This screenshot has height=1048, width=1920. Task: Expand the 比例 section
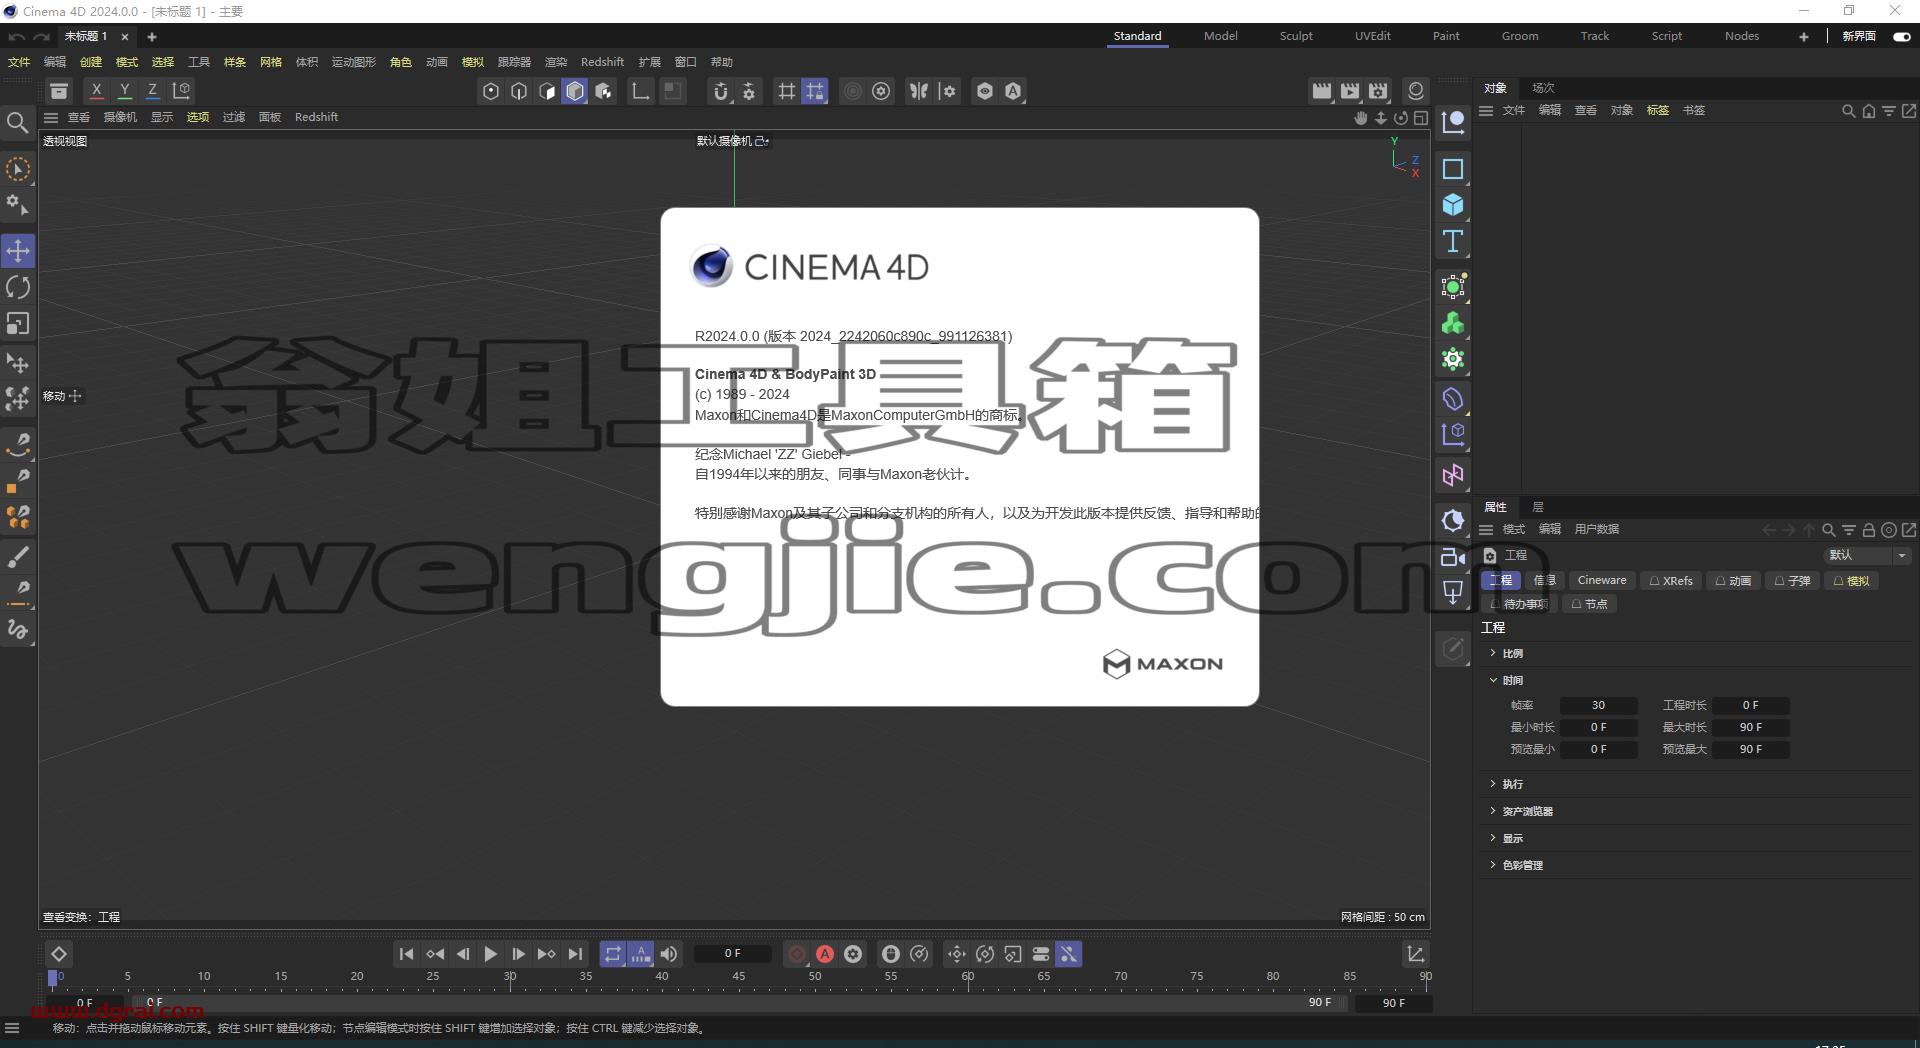pos(1512,653)
